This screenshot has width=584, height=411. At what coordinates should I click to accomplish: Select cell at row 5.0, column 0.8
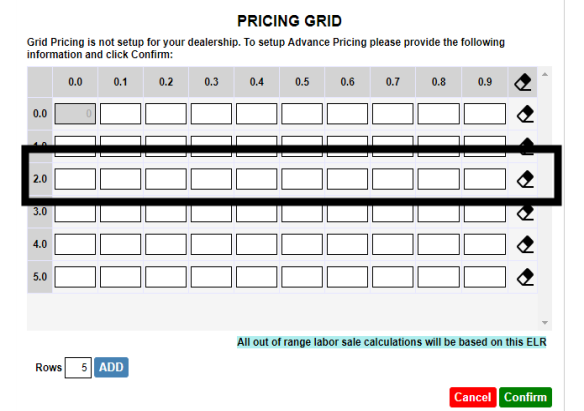[x=438, y=277]
